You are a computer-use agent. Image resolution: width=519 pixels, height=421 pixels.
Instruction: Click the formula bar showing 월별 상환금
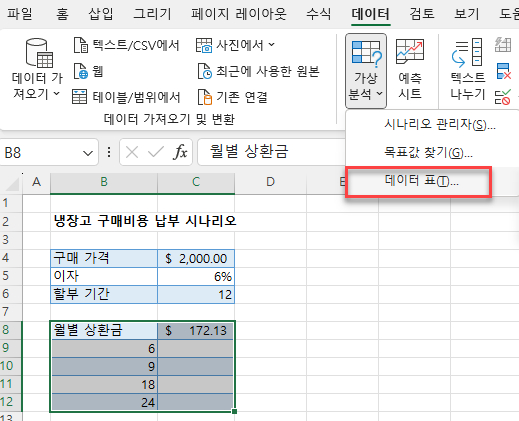[271, 152]
